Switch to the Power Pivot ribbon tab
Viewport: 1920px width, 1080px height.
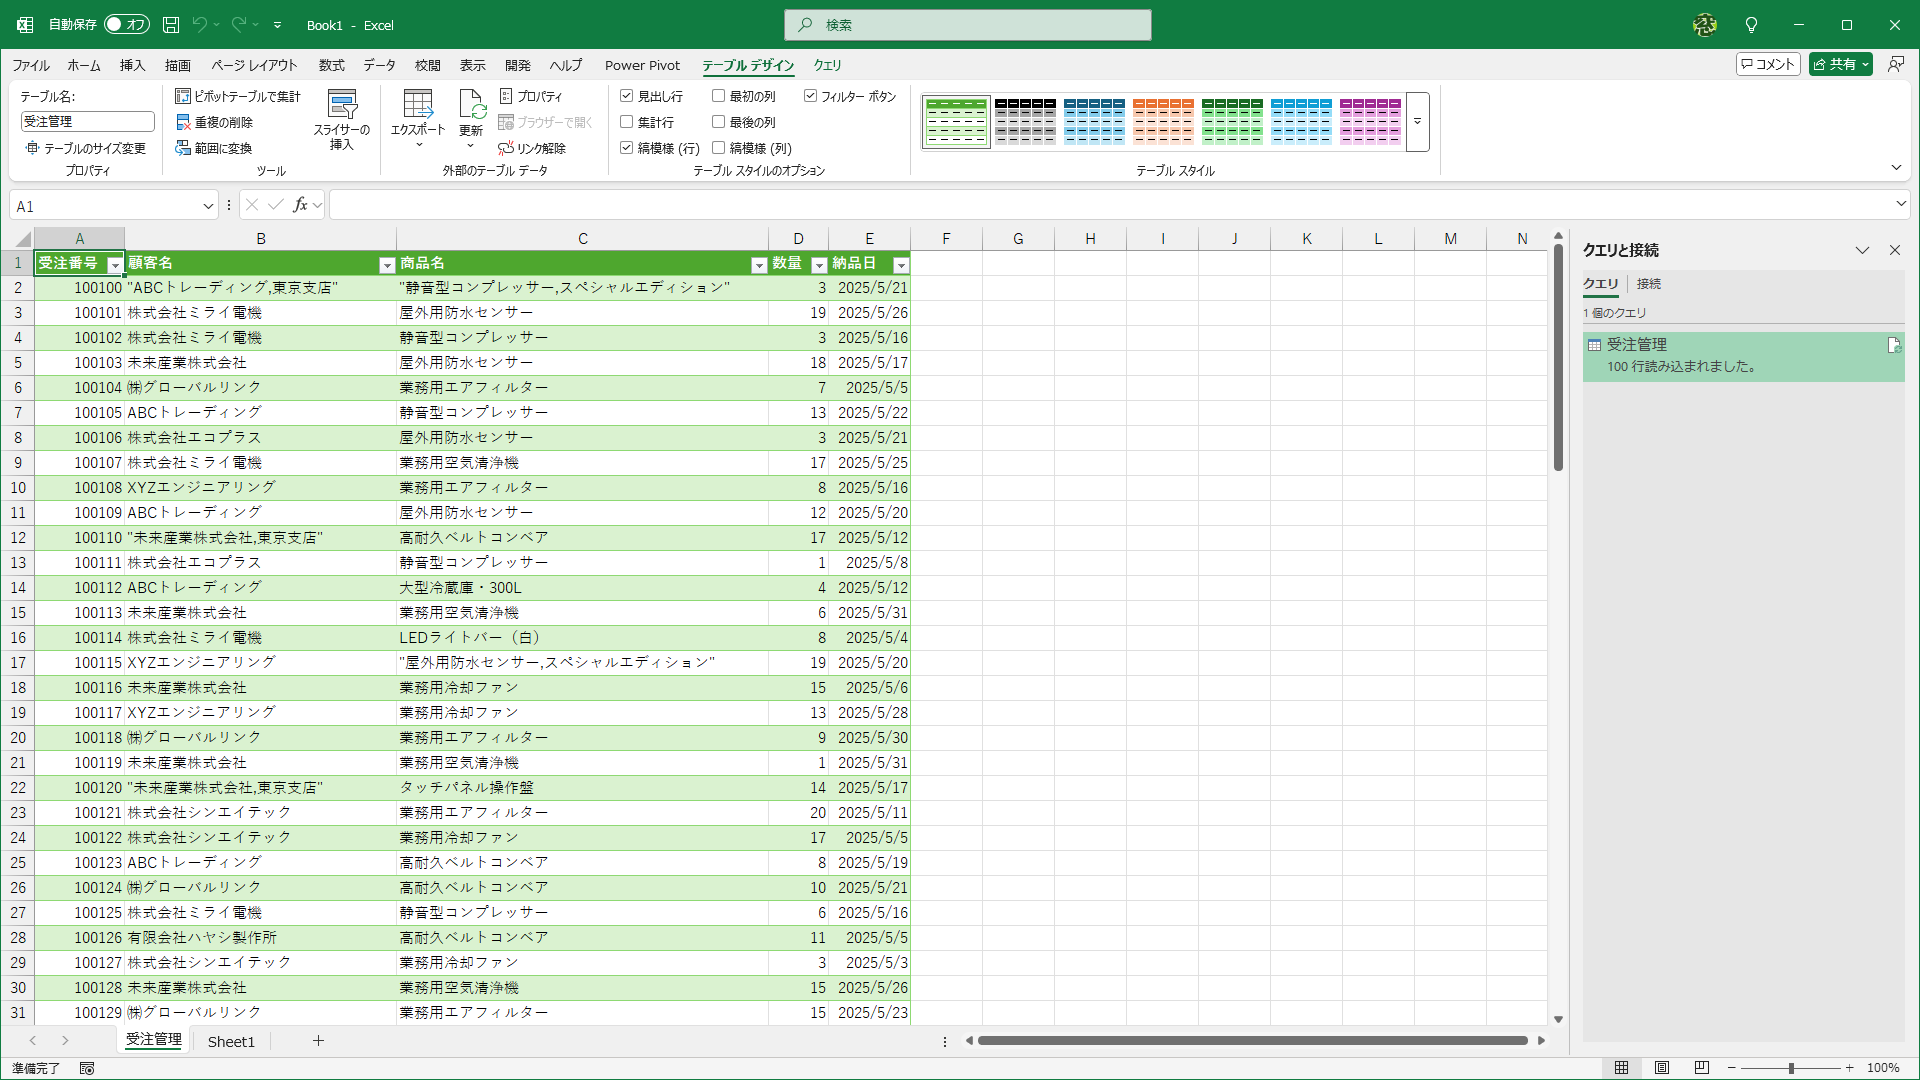click(x=642, y=65)
